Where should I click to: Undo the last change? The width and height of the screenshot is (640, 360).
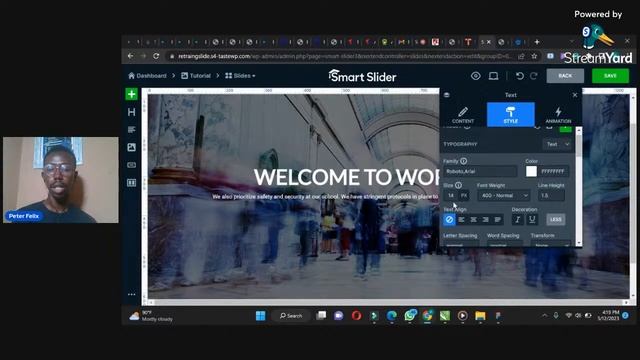(520, 76)
